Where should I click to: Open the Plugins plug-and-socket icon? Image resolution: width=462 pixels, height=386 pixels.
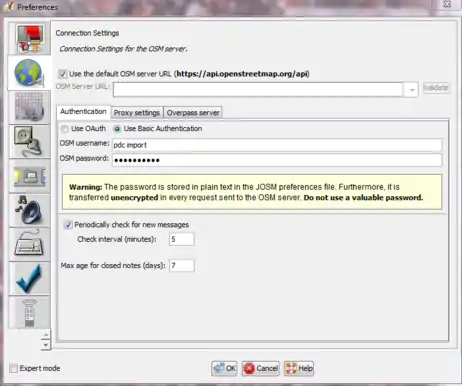[x=29, y=142]
